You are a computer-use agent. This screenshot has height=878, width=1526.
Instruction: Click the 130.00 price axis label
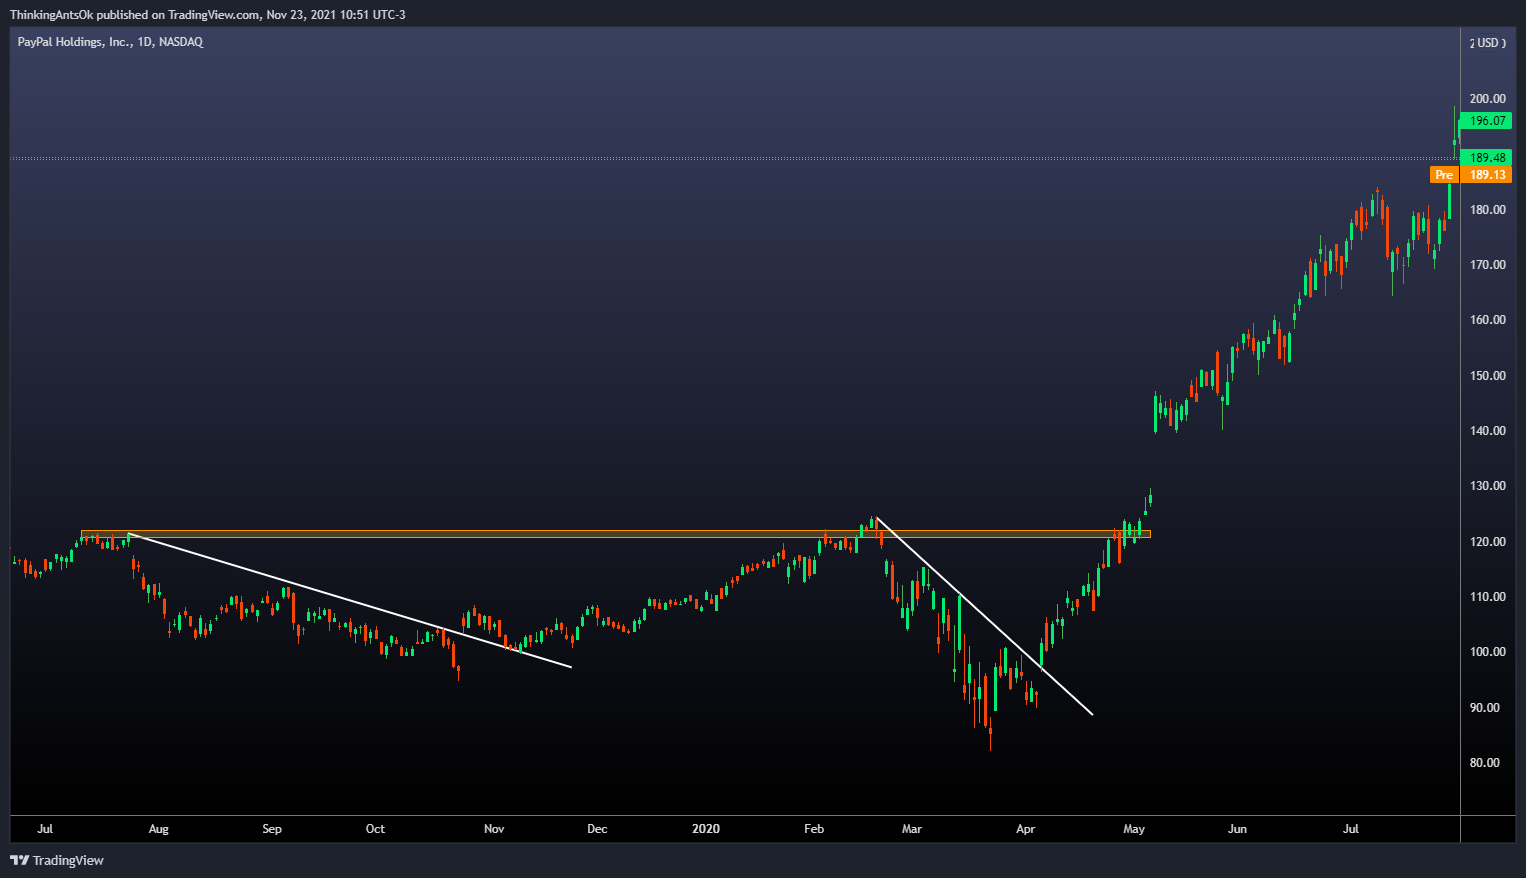[1488, 486]
